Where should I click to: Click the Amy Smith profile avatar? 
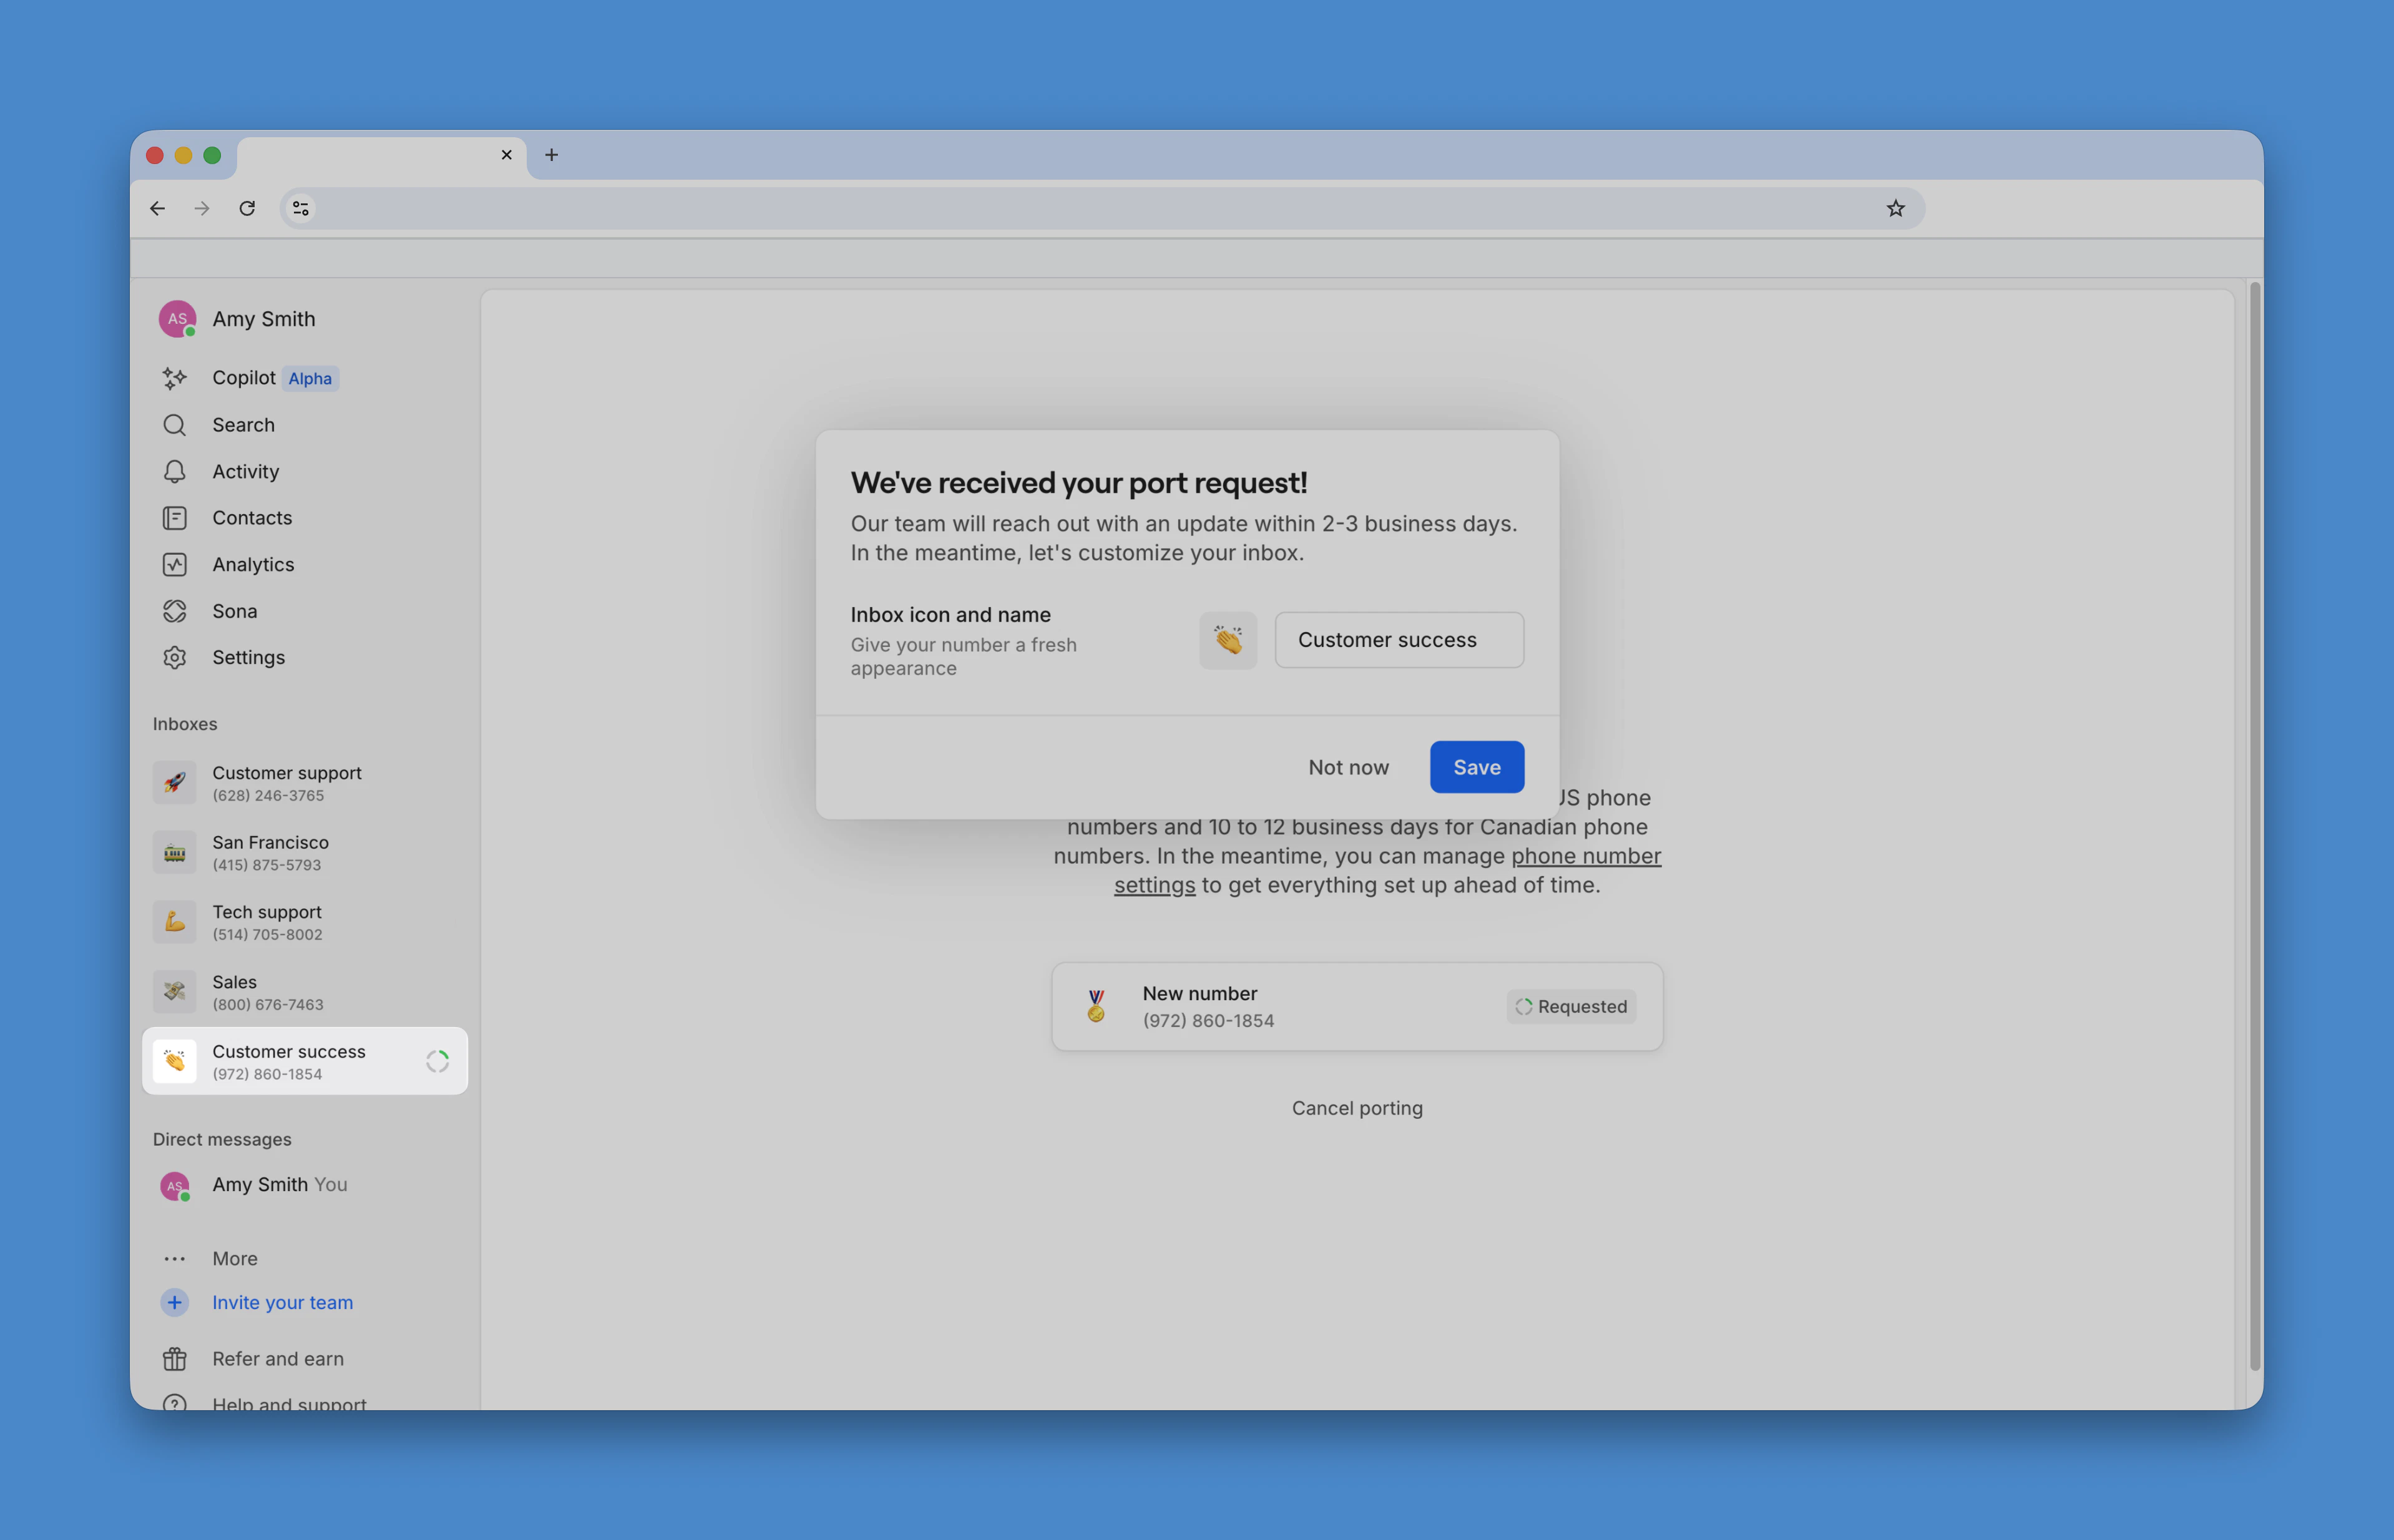(x=177, y=319)
